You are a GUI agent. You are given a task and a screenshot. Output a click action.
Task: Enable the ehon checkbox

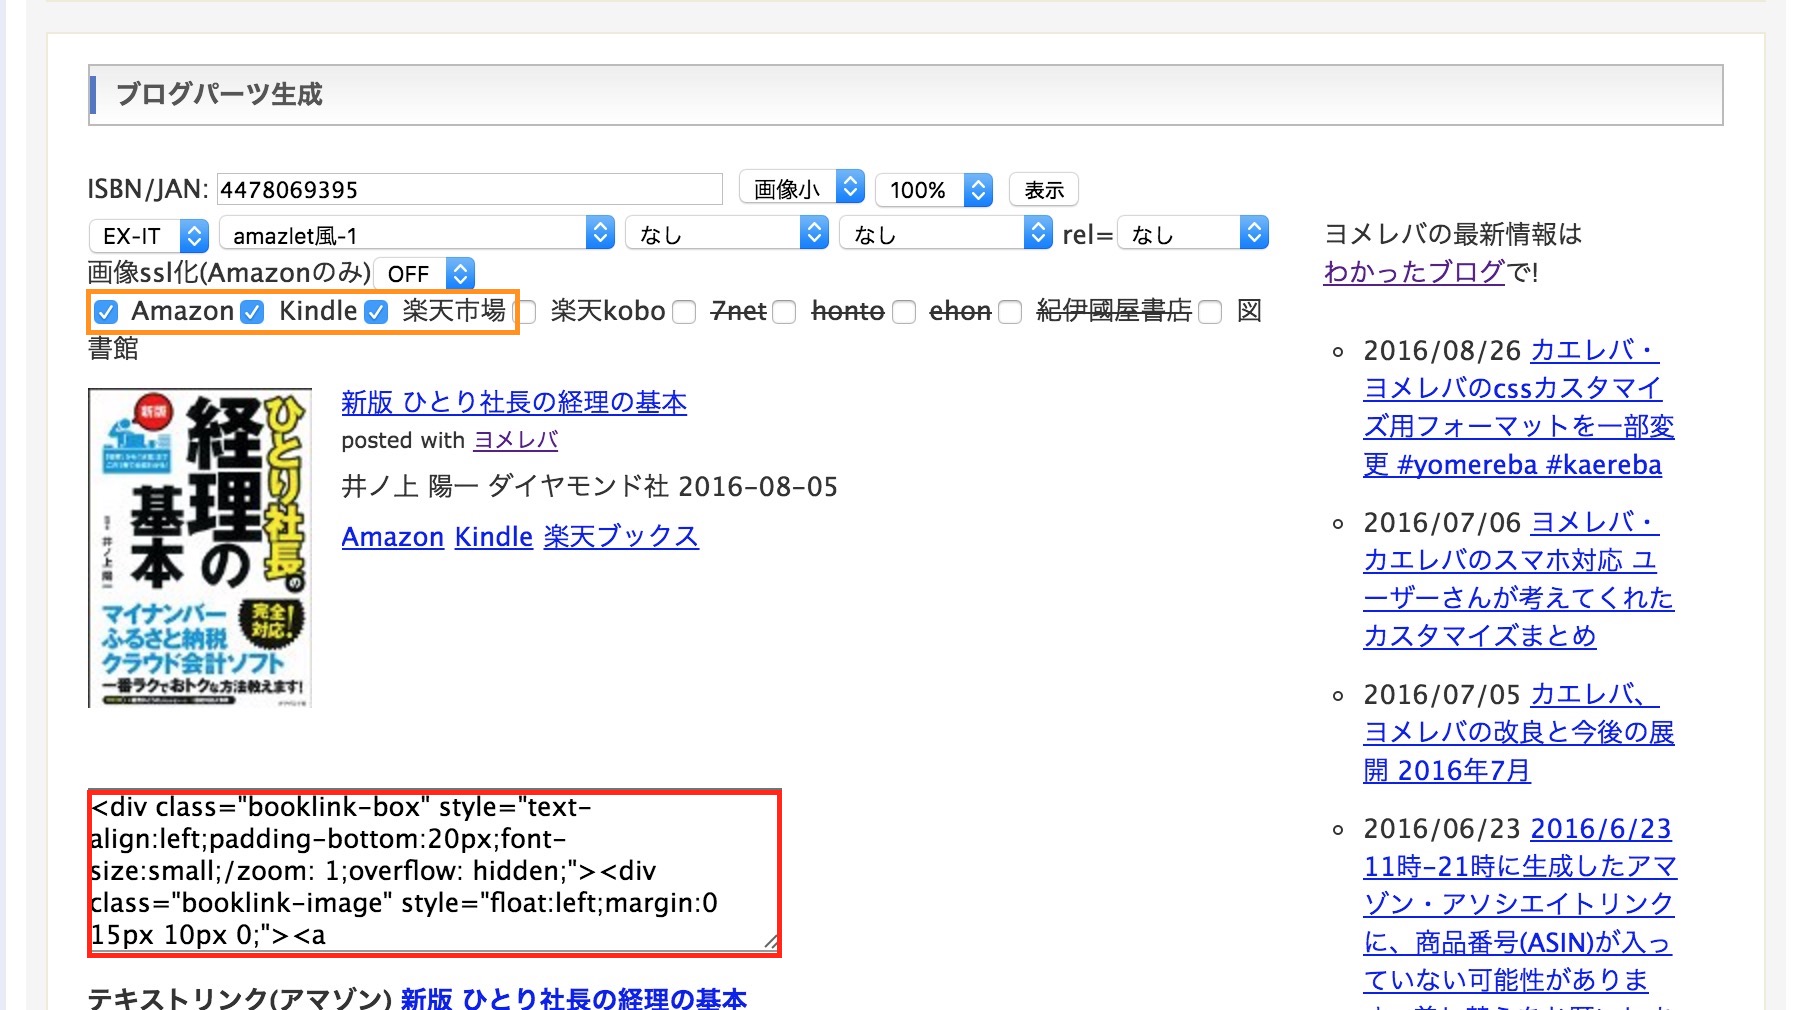pyautogui.click(x=904, y=312)
